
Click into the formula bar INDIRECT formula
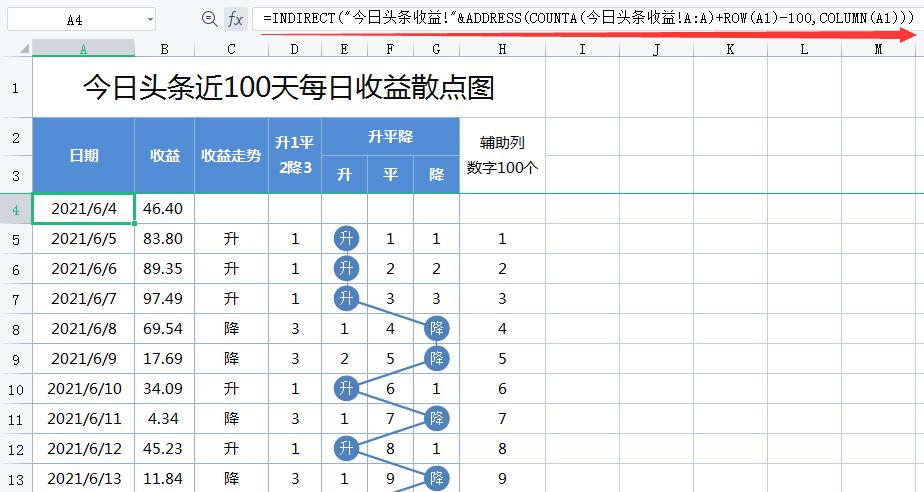pos(588,18)
